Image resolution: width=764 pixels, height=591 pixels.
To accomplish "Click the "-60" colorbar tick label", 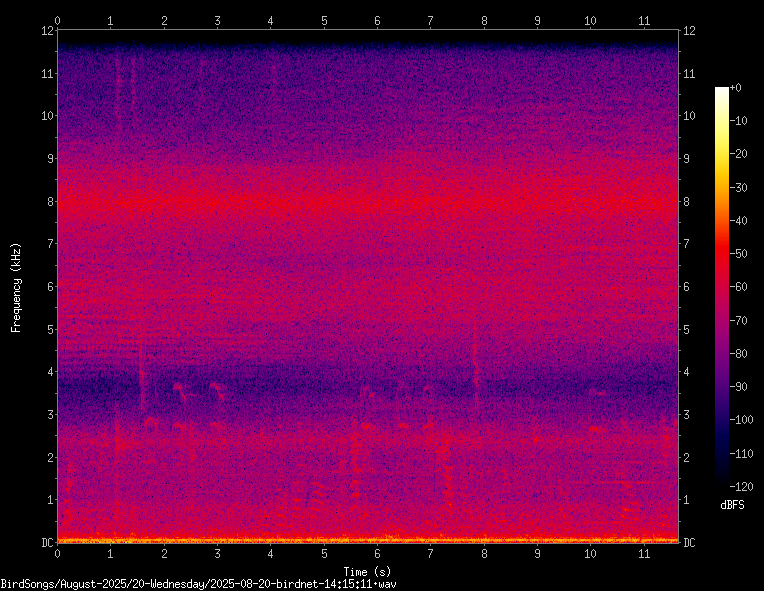I will (x=739, y=287).
